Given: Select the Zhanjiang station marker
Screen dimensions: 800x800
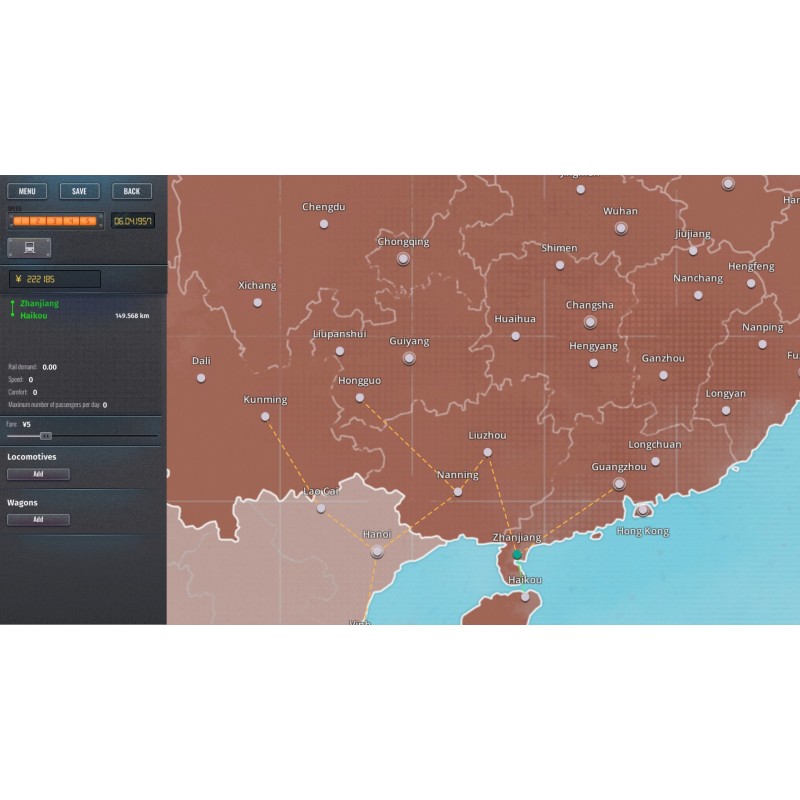Looking at the screenshot, I should 517,554.
